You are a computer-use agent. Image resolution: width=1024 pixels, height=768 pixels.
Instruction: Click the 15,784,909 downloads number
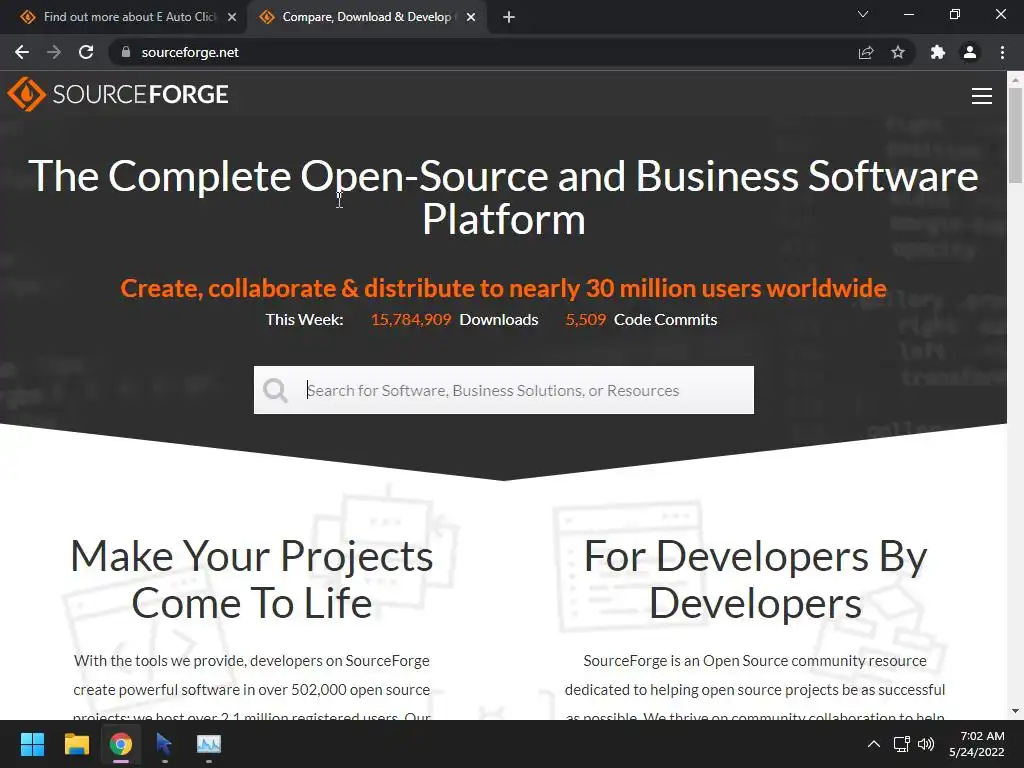click(411, 319)
